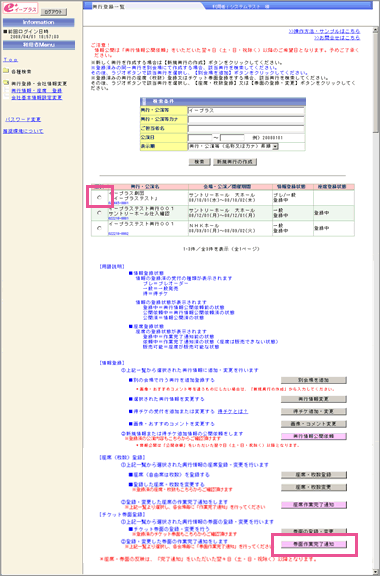Open the 推奨環境について link
Image resolution: width=380 pixels, height=576 pixels.
tap(23, 131)
